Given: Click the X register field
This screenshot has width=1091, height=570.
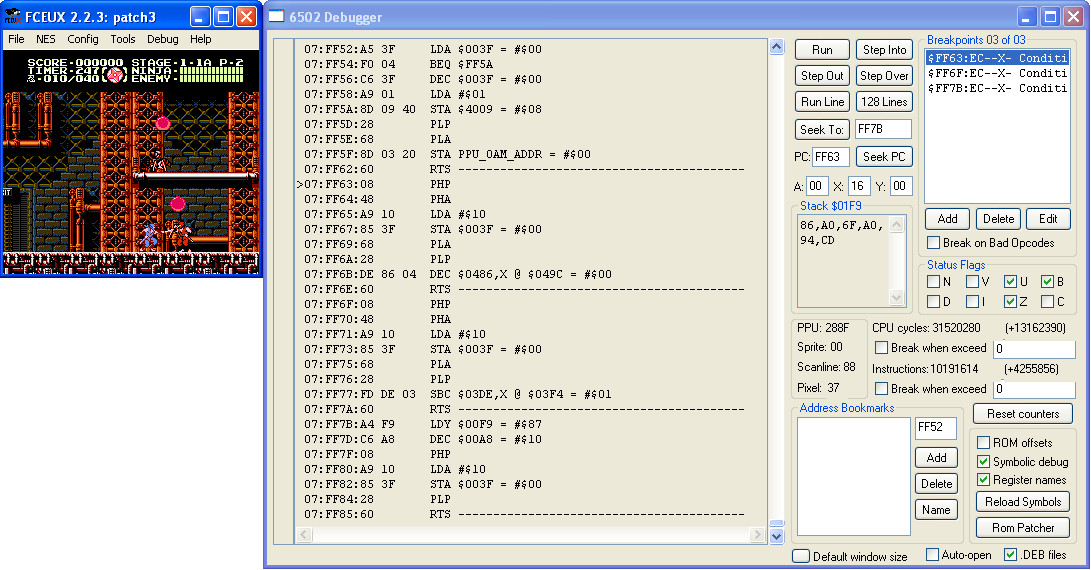Looking at the screenshot, I should (859, 186).
